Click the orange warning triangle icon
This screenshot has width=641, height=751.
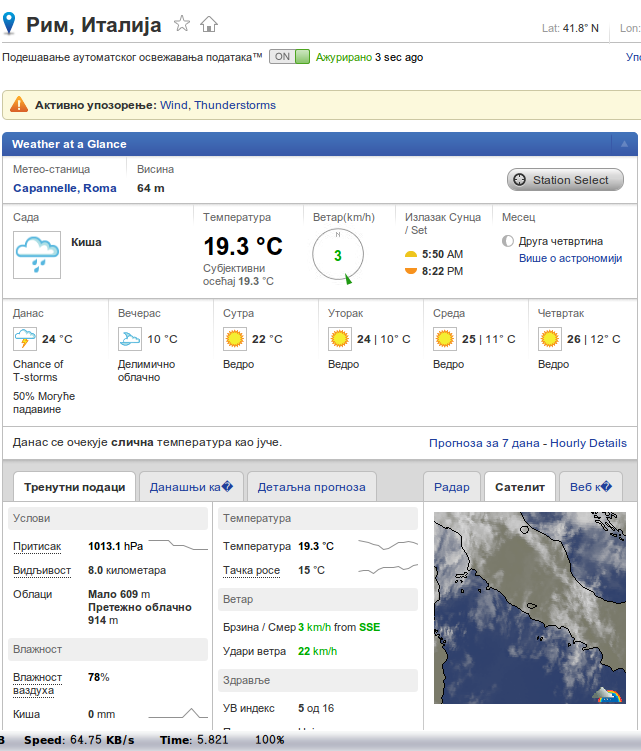[19, 104]
